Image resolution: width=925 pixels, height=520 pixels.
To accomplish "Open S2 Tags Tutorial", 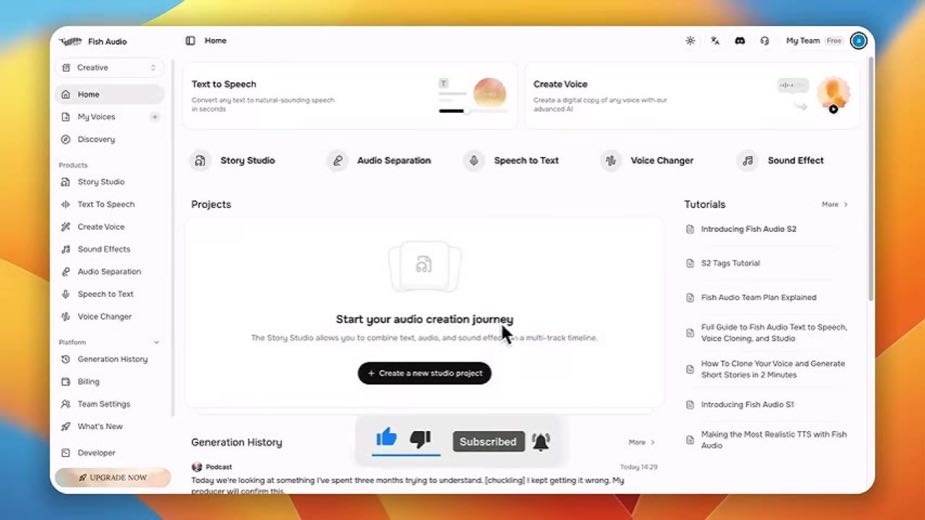I will pyautogui.click(x=730, y=263).
